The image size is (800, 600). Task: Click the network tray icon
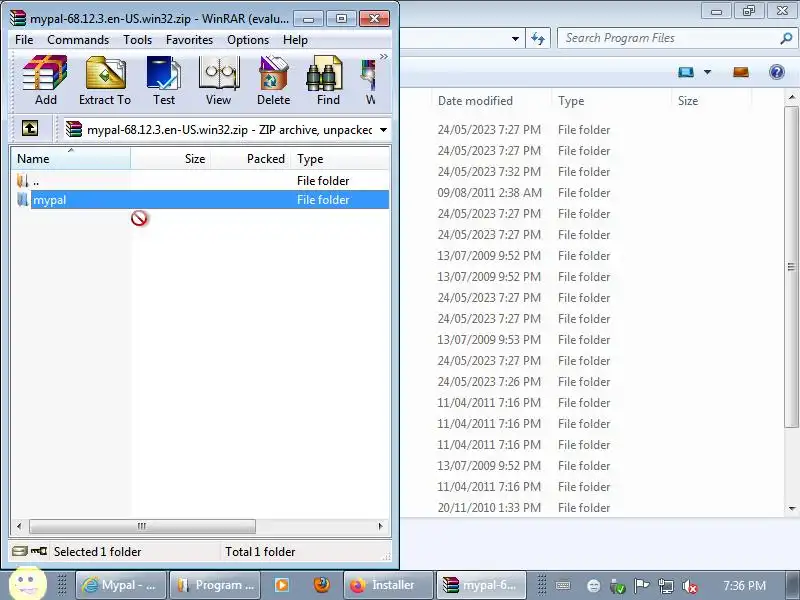tap(665, 586)
